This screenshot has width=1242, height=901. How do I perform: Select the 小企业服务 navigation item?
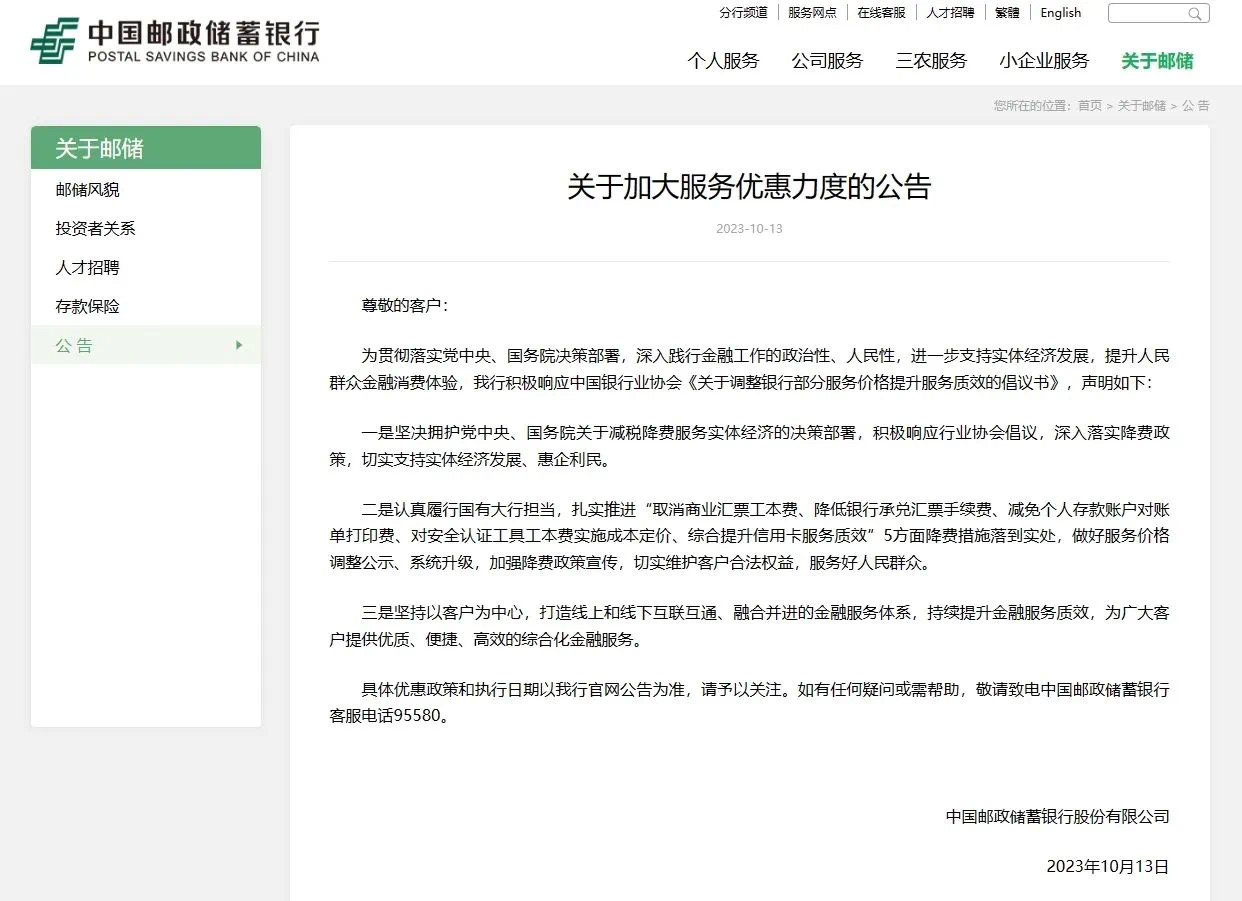pos(1044,61)
